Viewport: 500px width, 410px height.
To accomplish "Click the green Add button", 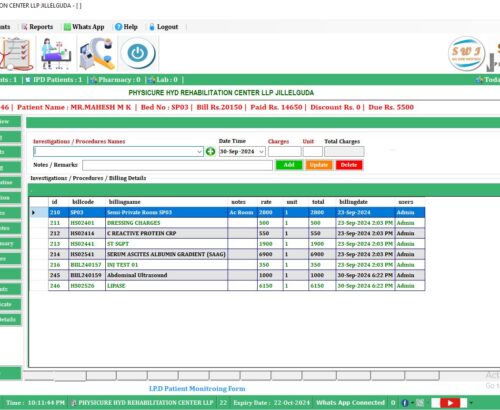I will (x=289, y=165).
